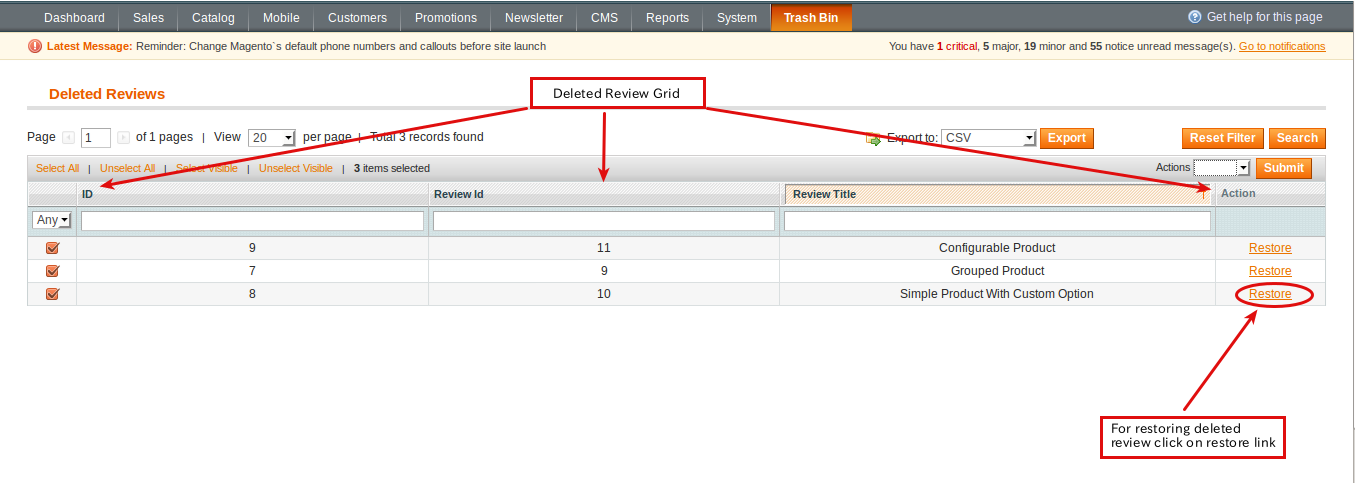Uncheck the Configurable Product row checkbox
This screenshot has height=483, width=1355.
(52, 248)
